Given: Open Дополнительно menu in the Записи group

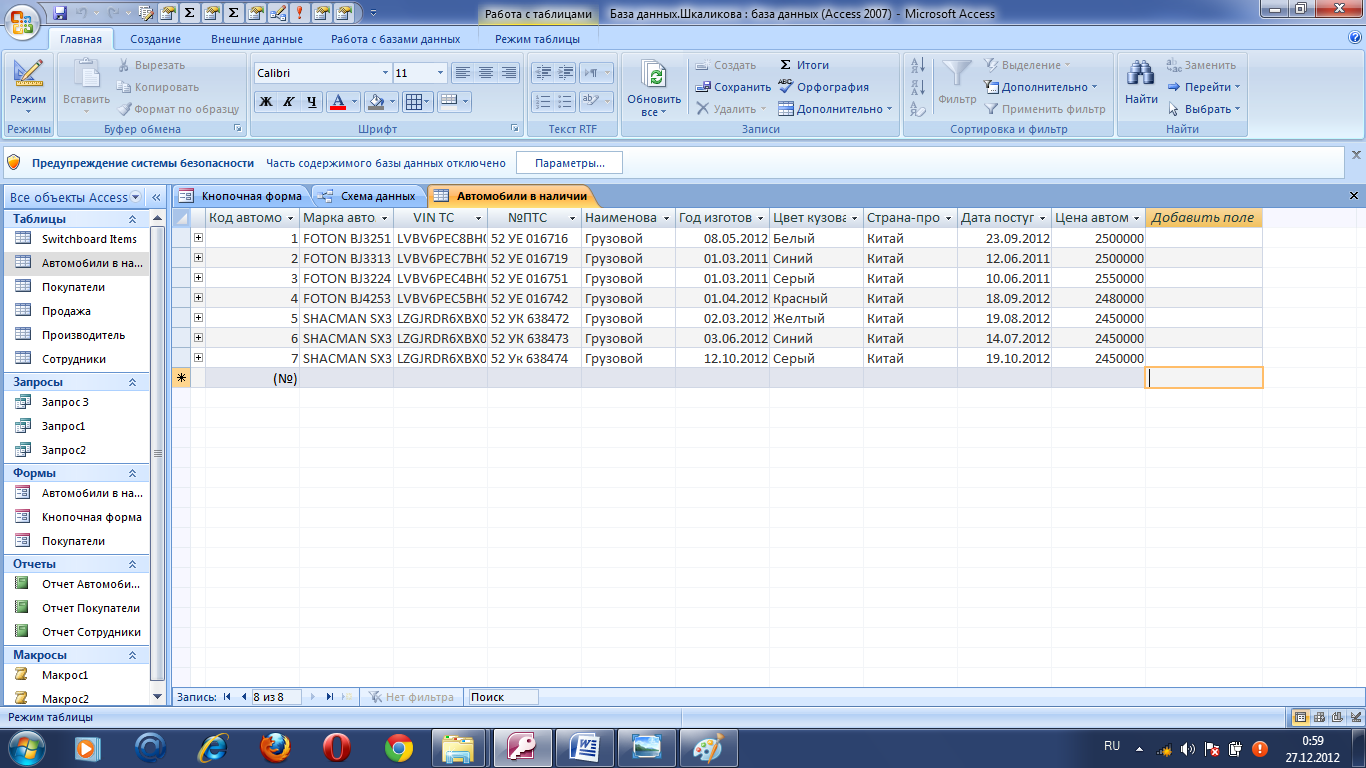Looking at the screenshot, I should click(835, 109).
